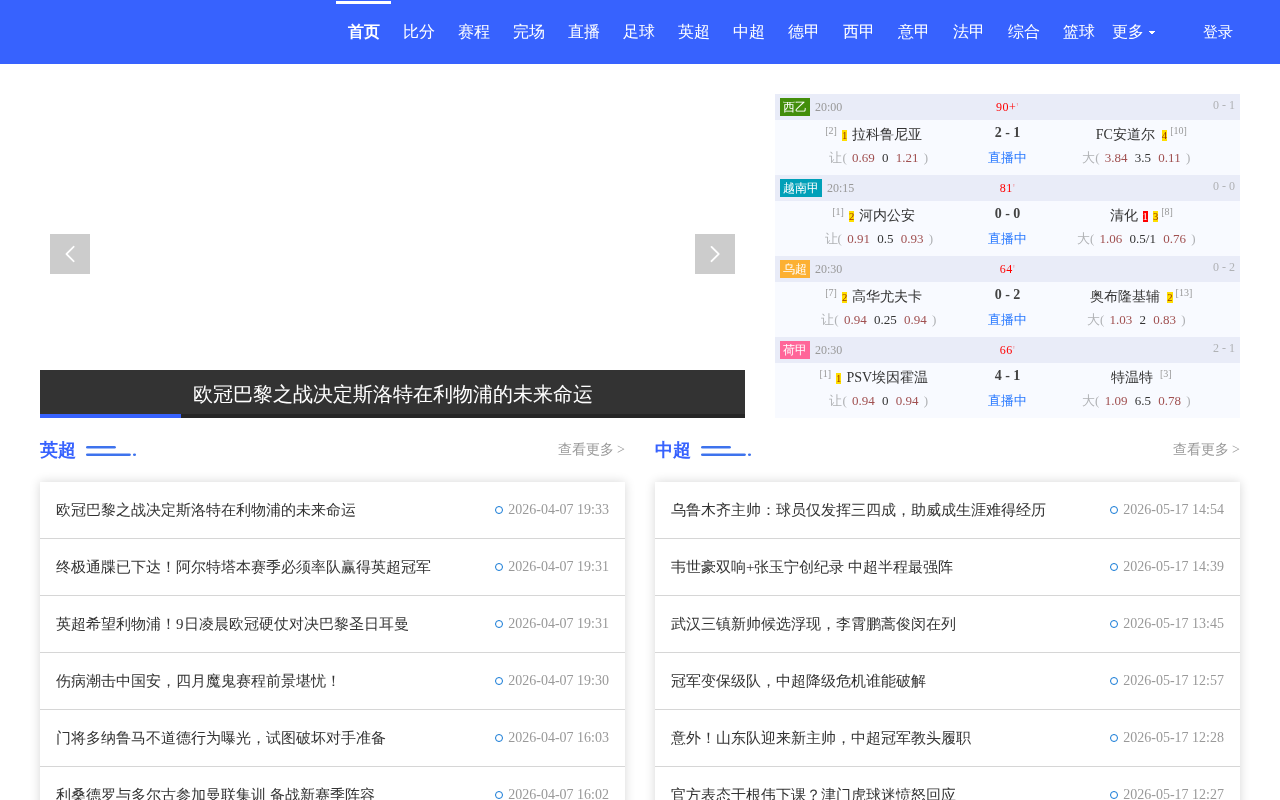
Task: Open the 首页 navigation tab
Action: click(364, 32)
